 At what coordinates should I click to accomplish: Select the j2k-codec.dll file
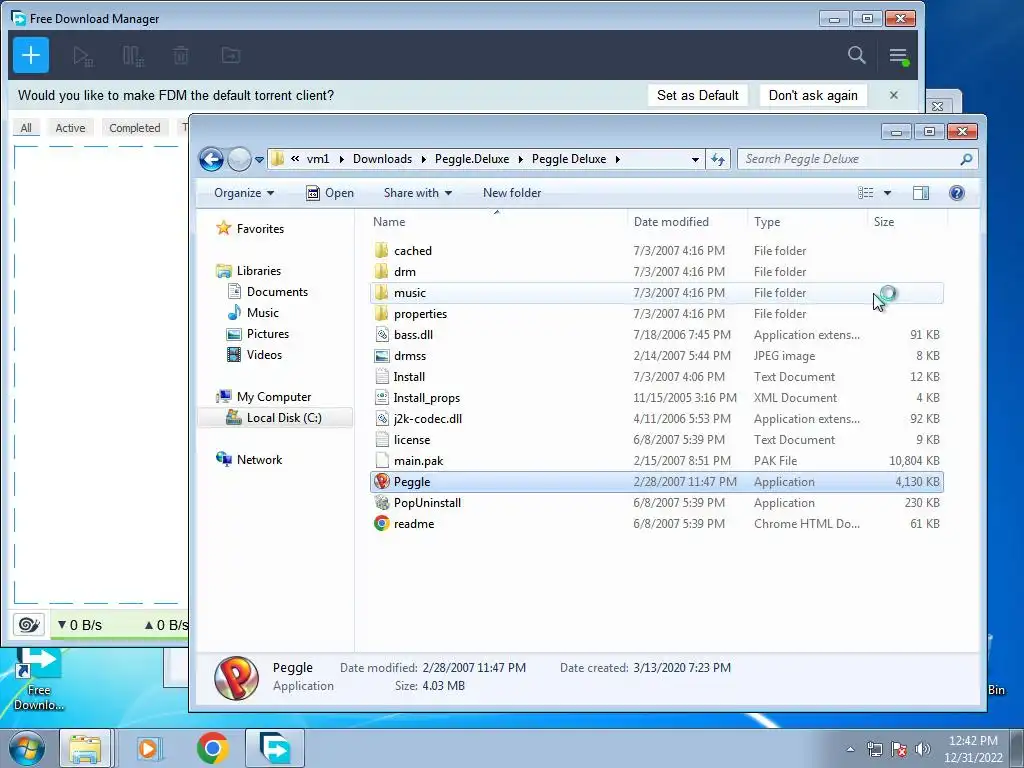click(656, 419)
